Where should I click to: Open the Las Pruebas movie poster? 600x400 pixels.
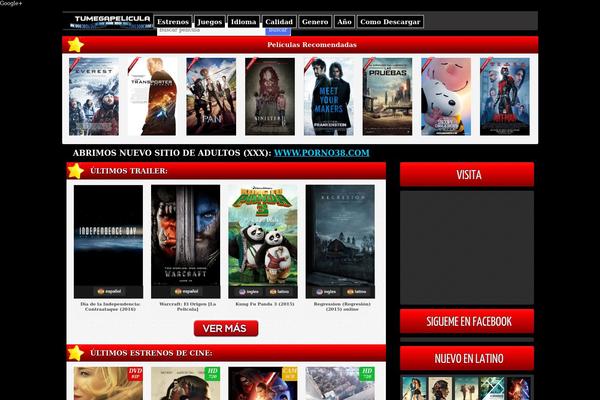387,96
